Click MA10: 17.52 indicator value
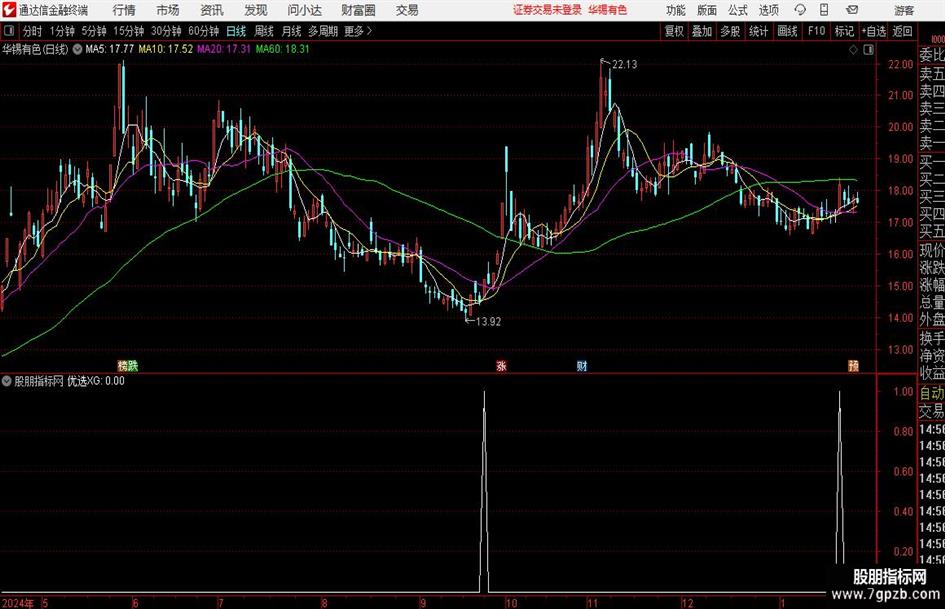The width and height of the screenshot is (945, 609). (x=166, y=49)
